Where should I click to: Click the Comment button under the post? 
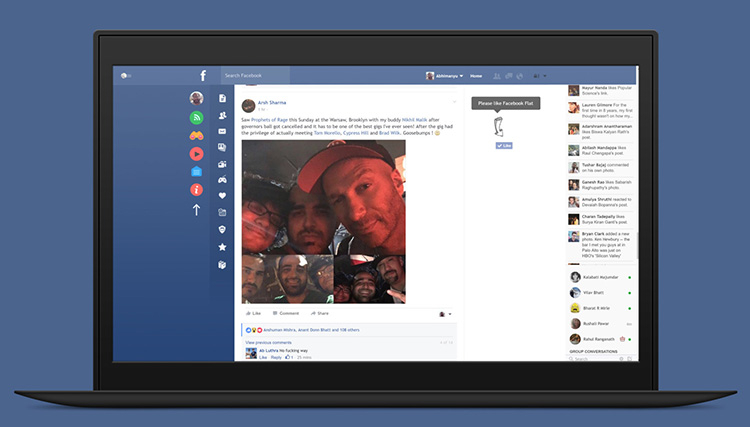[x=286, y=313]
